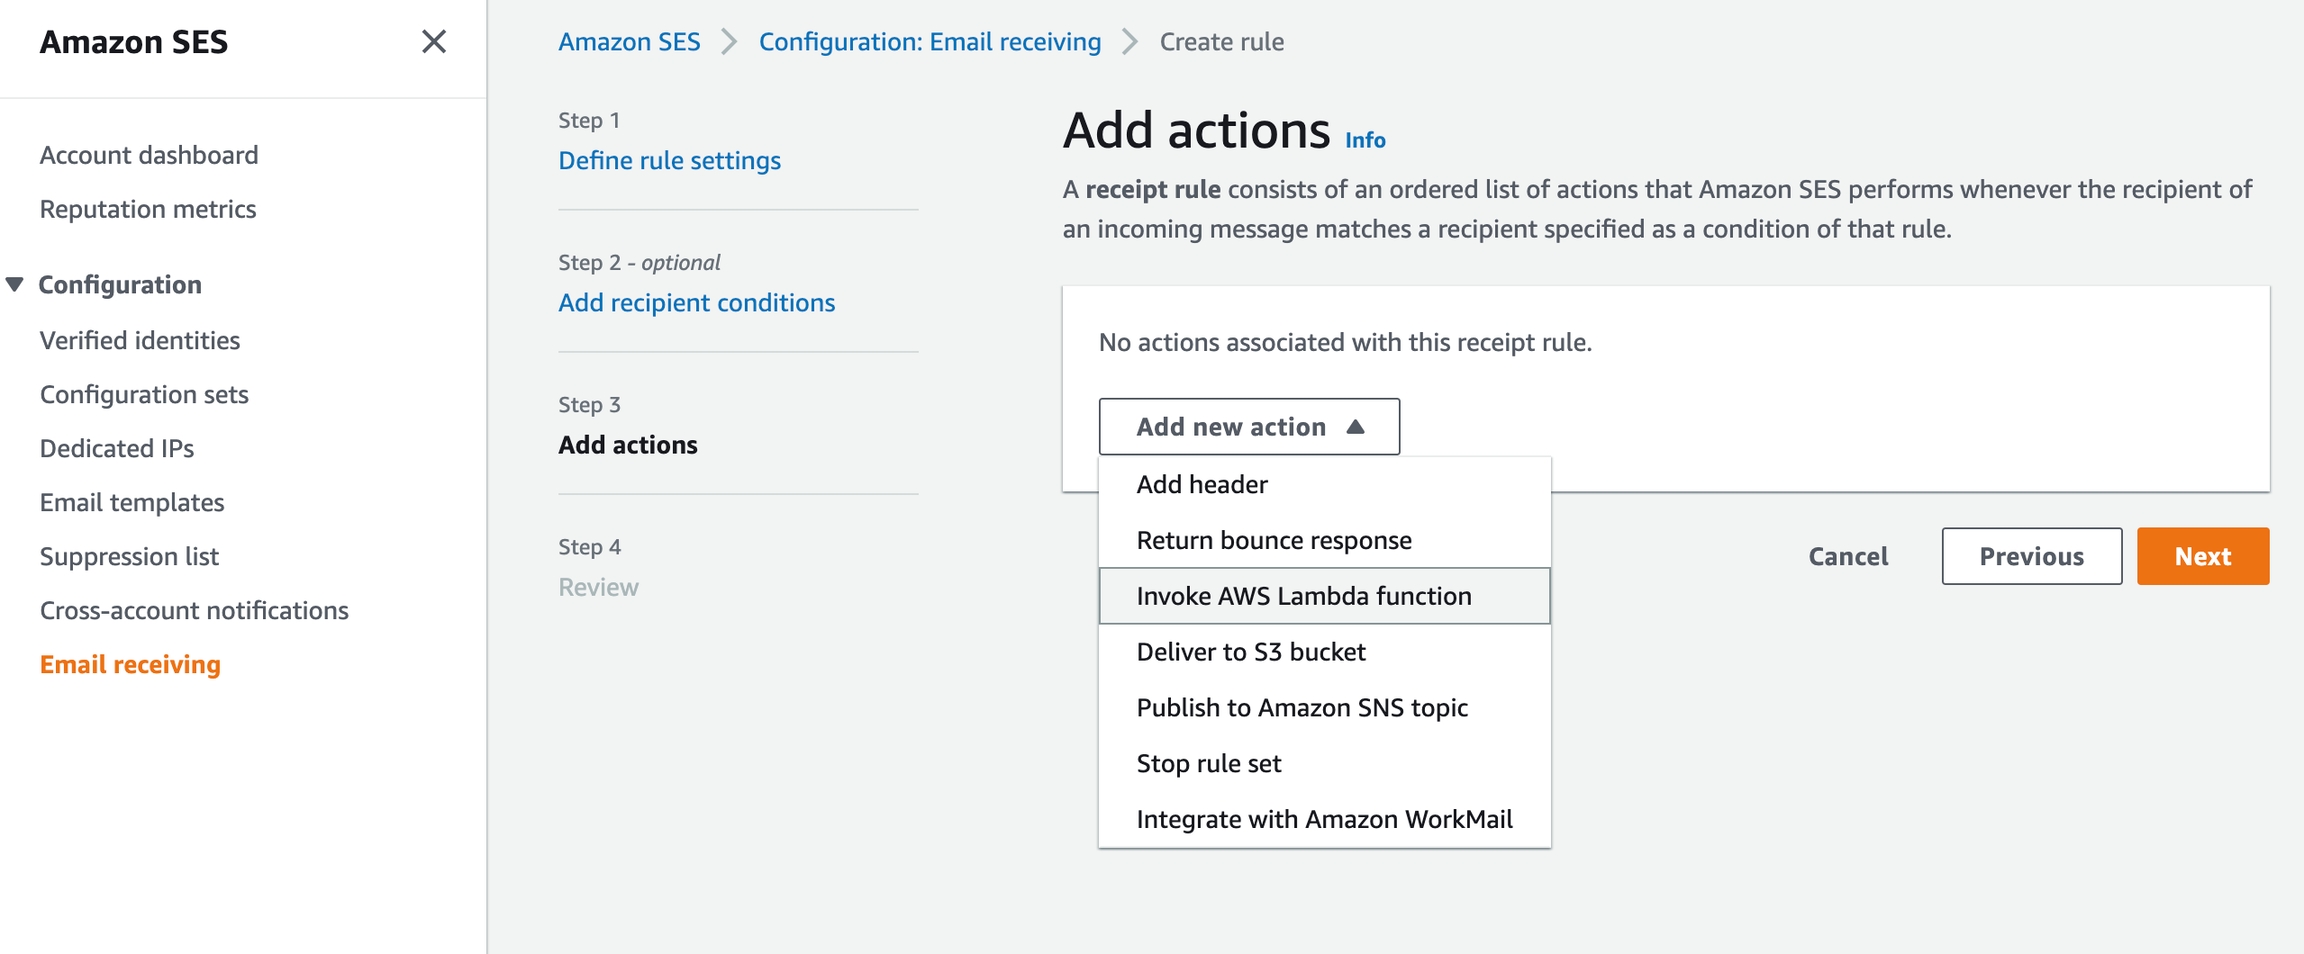Navigate to Amazon SES breadcrumb

[x=629, y=42]
